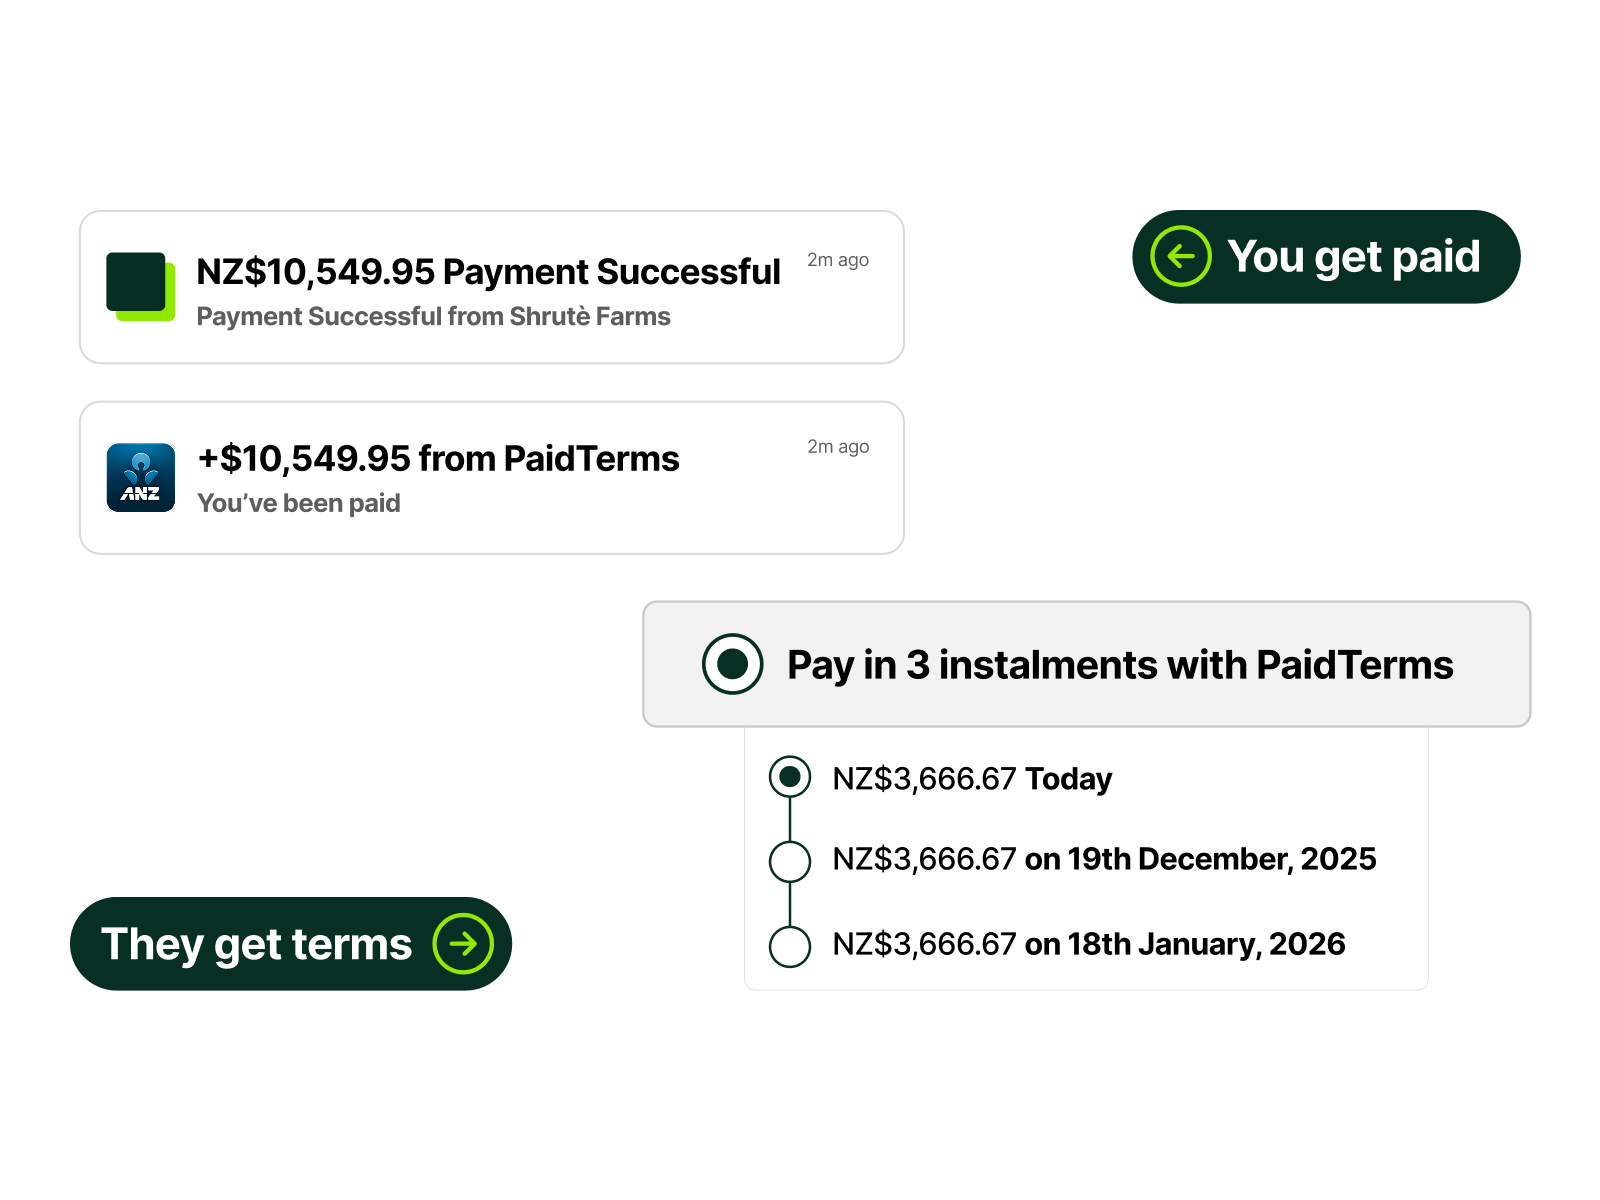
Task: Collapse the PaidTerms instalment schedule
Action: 1085,663
